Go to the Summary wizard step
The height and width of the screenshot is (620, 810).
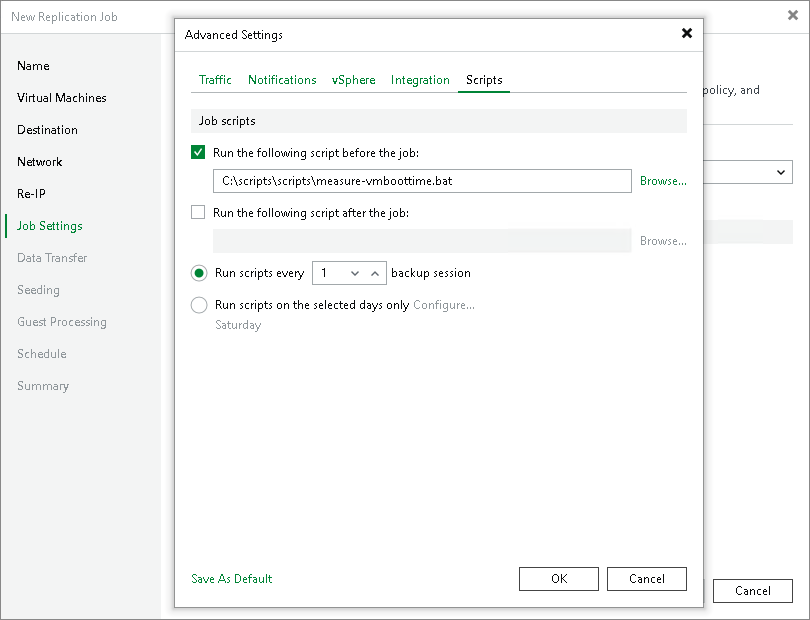42,386
